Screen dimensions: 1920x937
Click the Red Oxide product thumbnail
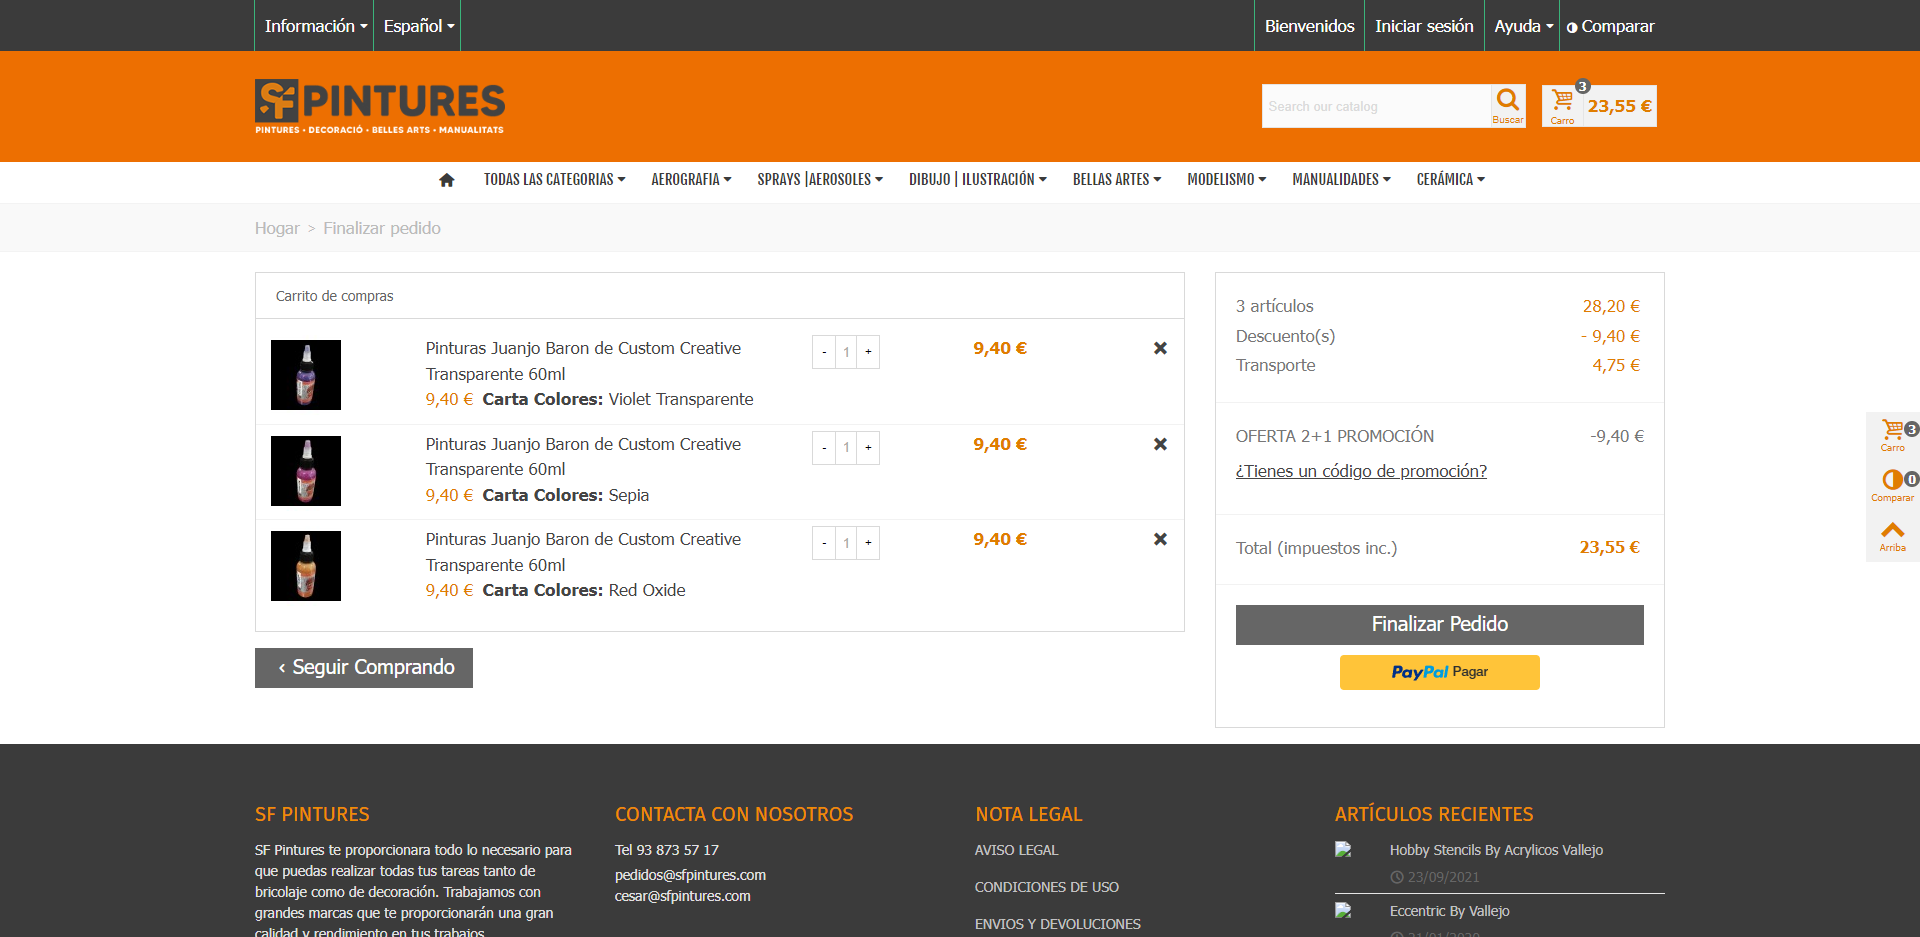[x=306, y=566]
